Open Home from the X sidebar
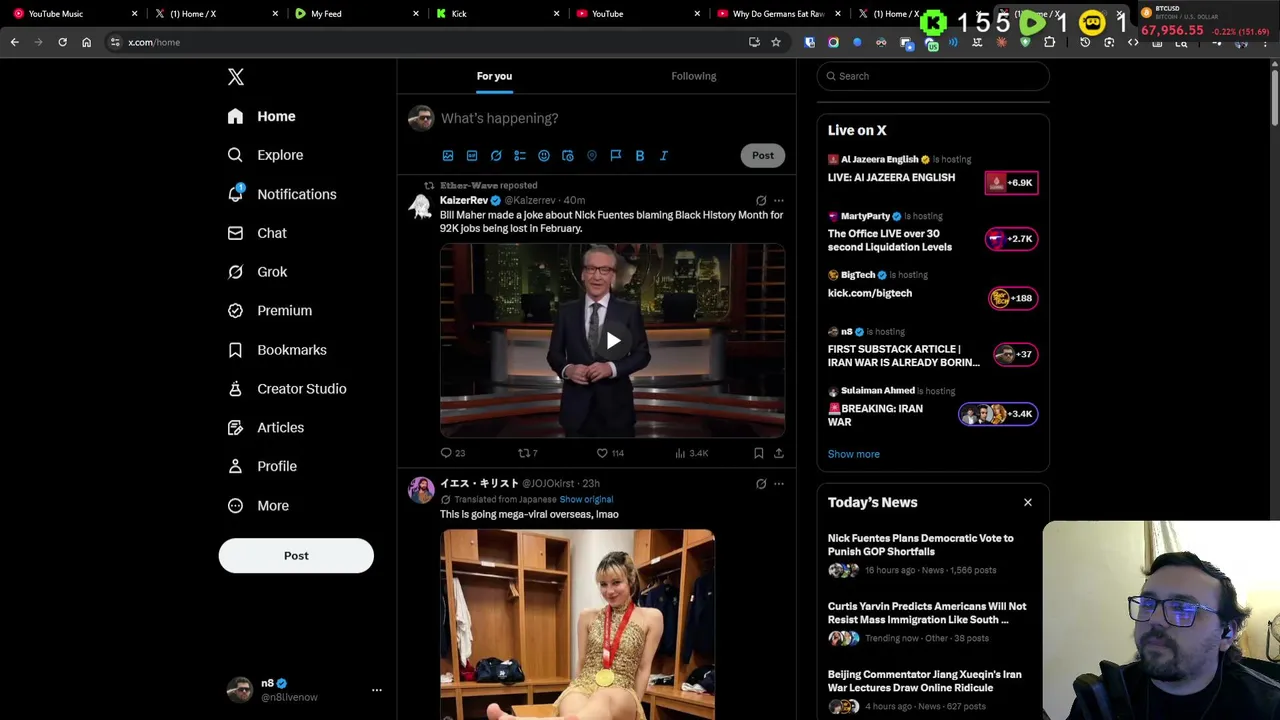 click(x=261, y=116)
